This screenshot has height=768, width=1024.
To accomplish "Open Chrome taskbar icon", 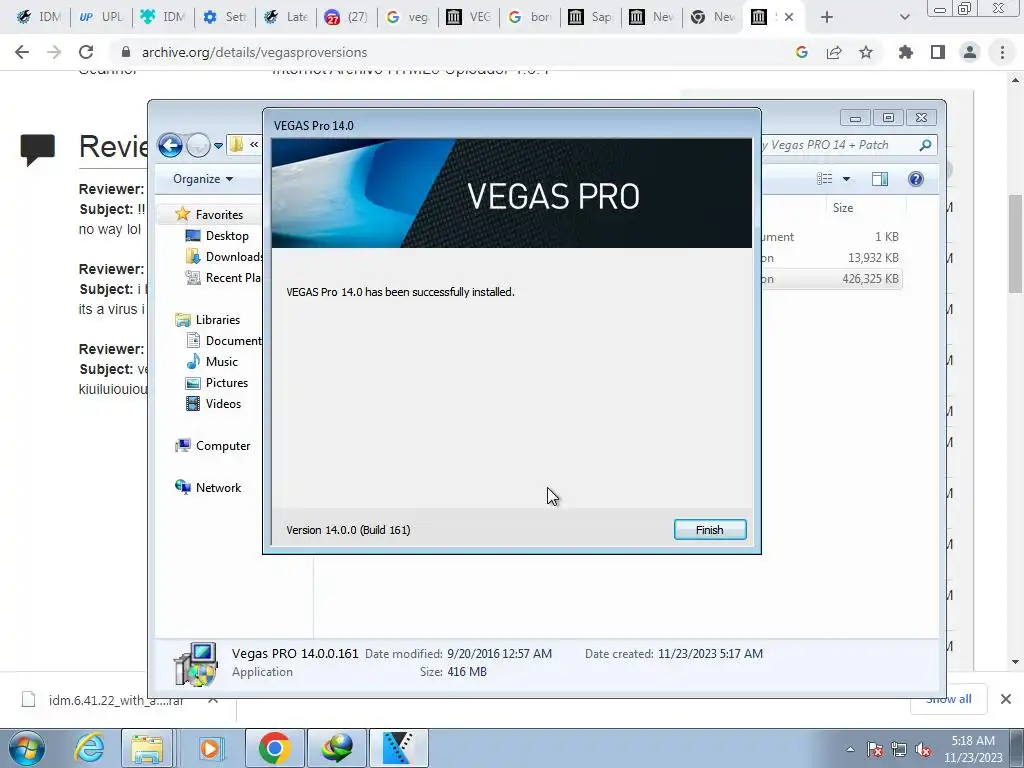I will point(275,748).
